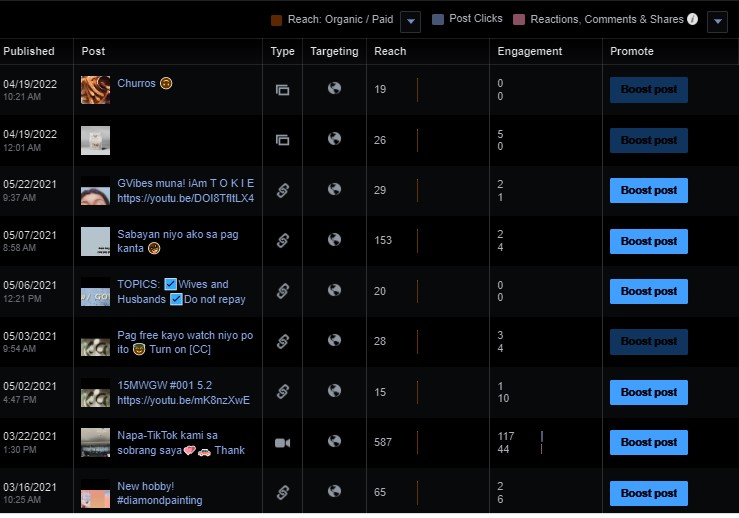739x518 pixels.
Task: Sort posts by Published column header
Action: point(29,51)
